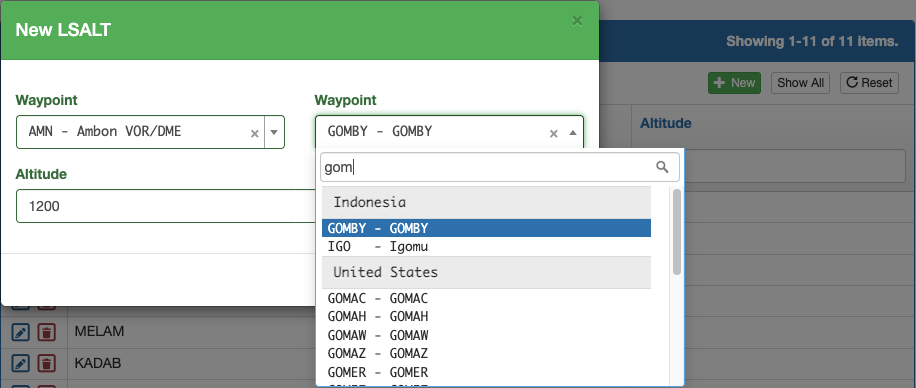Click the Show All button
The height and width of the screenshot is (388, 916).
(800, 83)
